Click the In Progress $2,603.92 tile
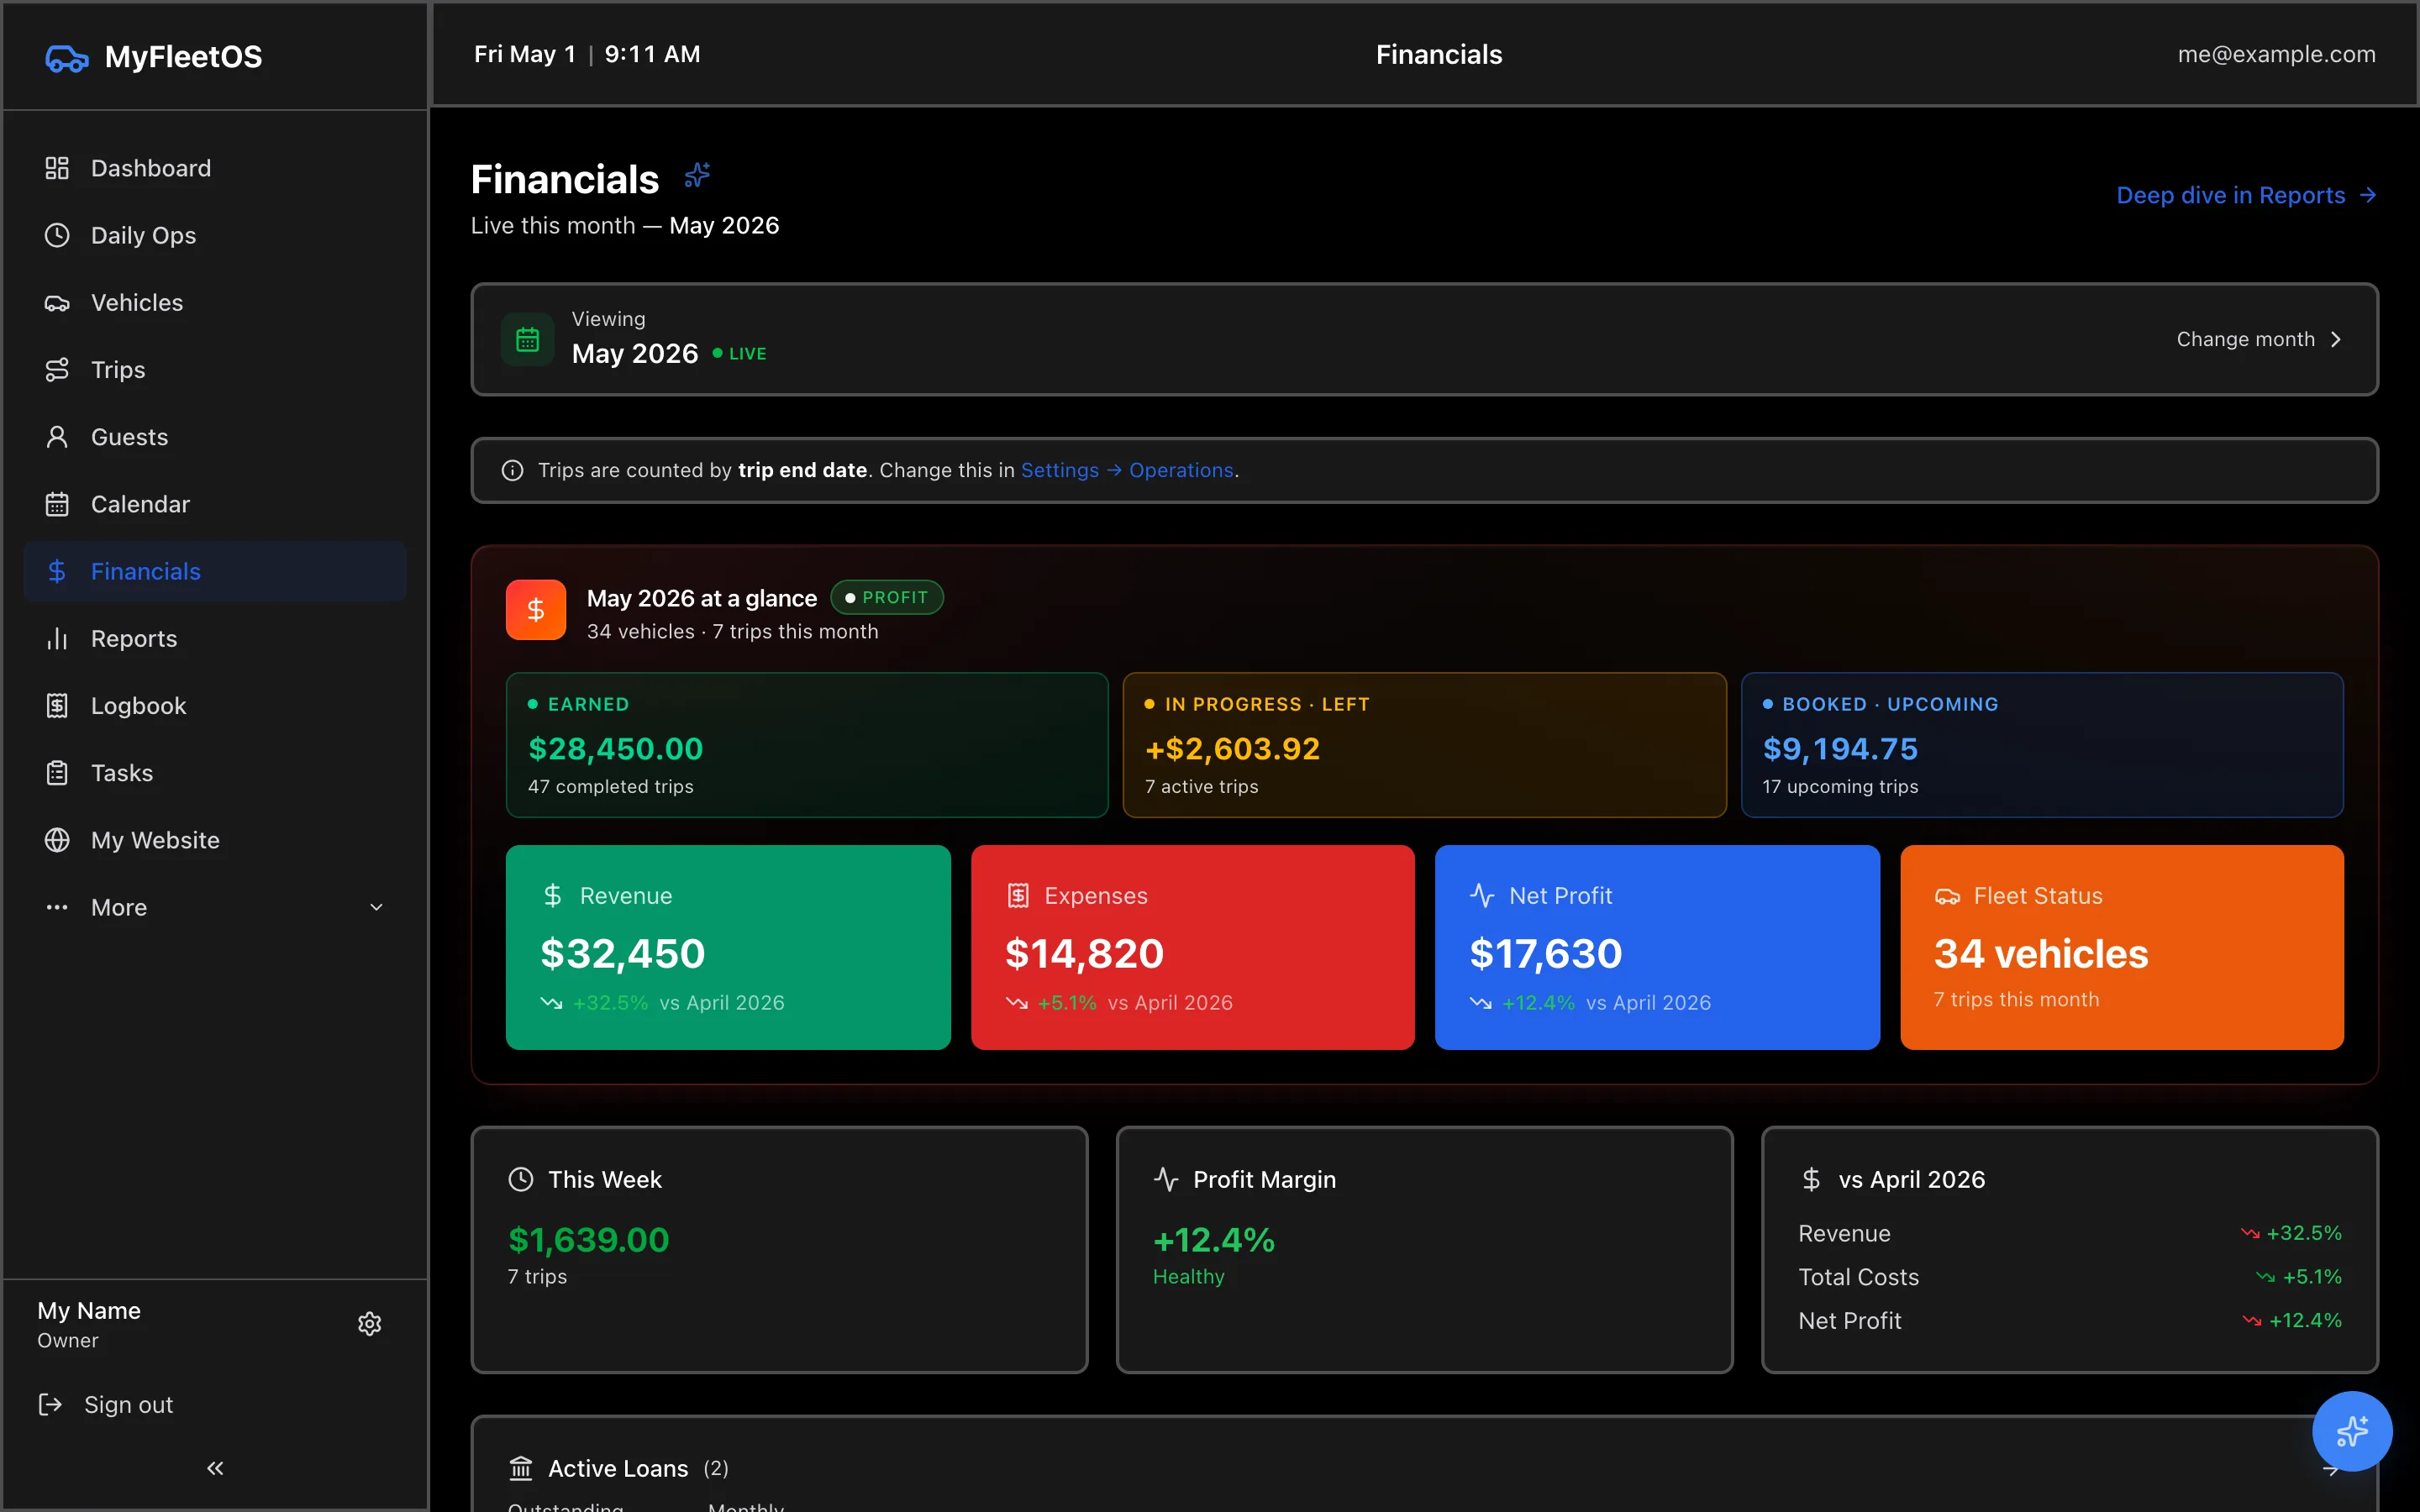Screen dimensions: 2420x1512 [x=1424, y=745]
